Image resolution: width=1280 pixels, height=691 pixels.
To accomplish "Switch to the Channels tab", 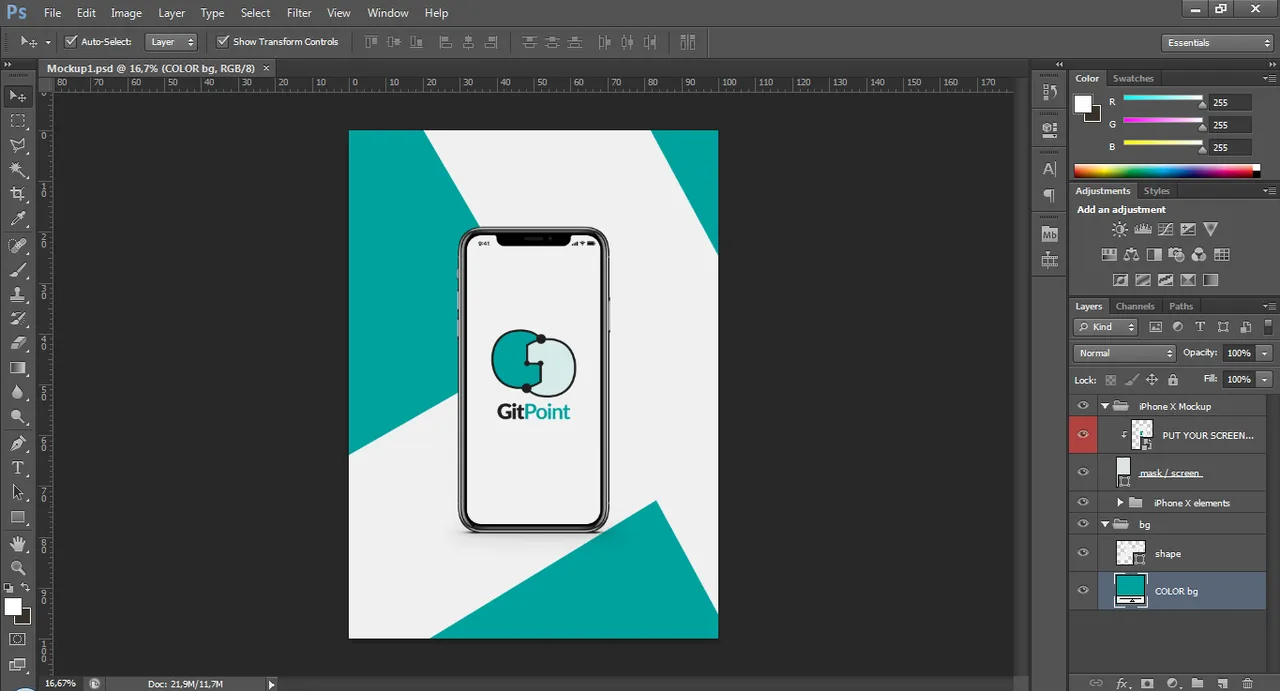I will pos(1135,306).
